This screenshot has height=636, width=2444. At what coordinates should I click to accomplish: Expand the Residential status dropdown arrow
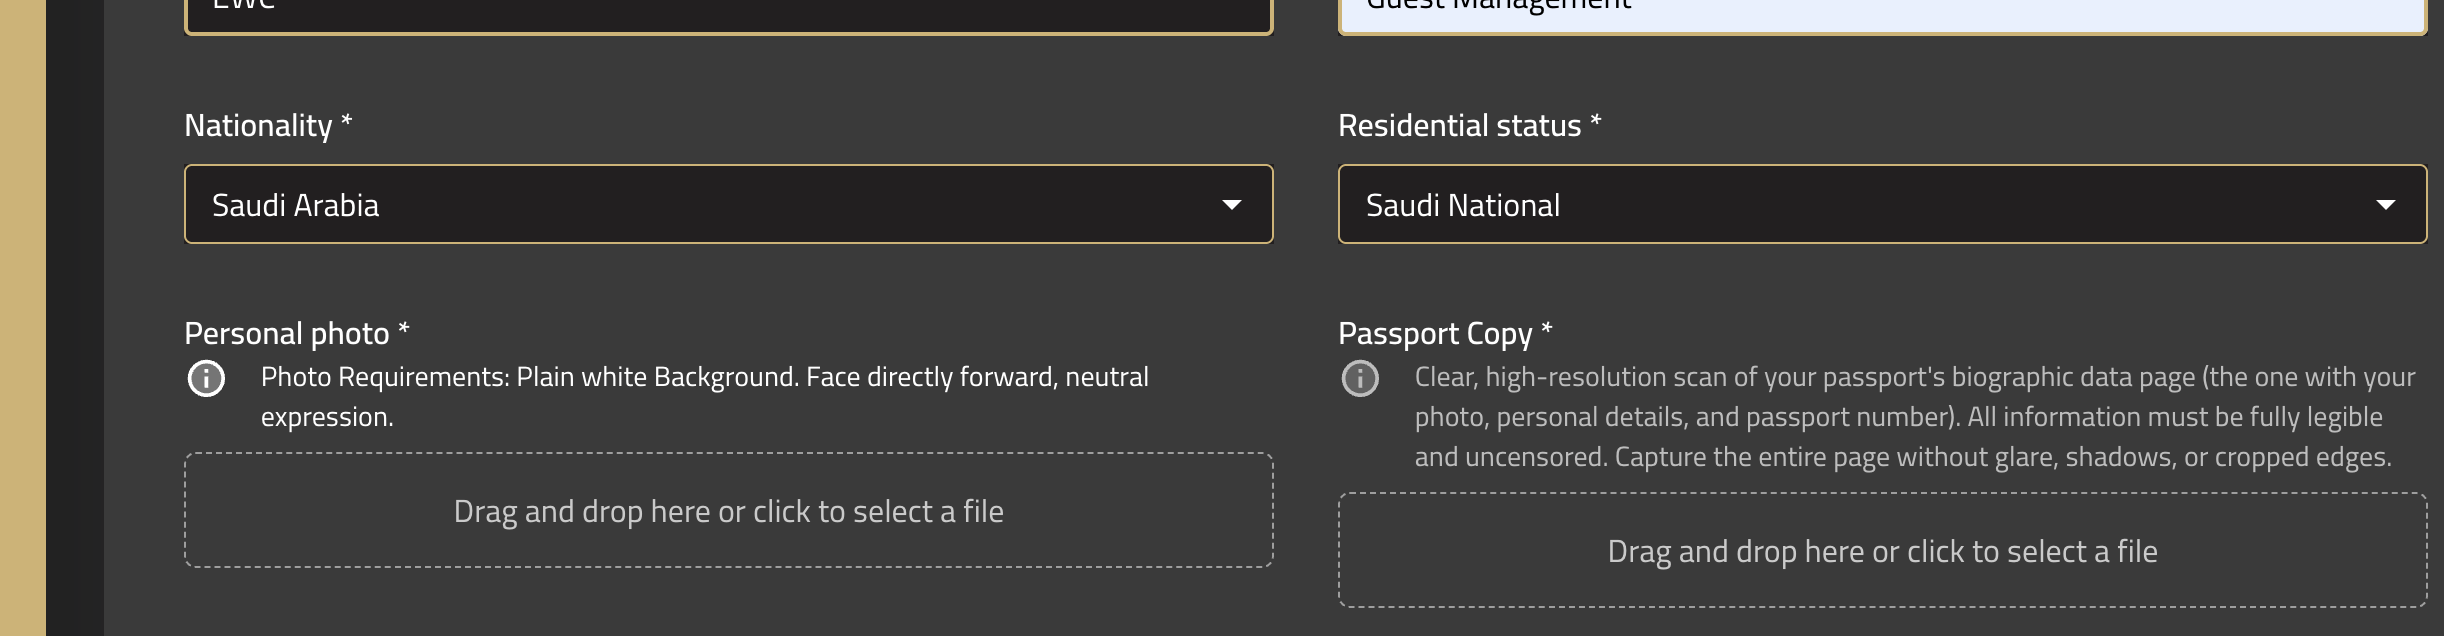[2386, 205]
